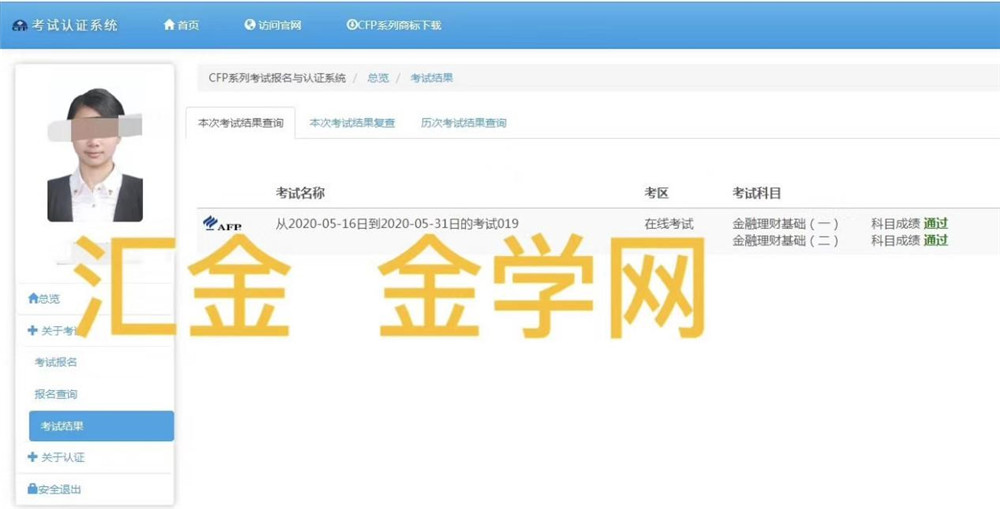Image resolution: width=1000 pixels, height=509 pixels.
Task: Open 报名查询 from the sidebar
Action: click(x=56, y=394)
